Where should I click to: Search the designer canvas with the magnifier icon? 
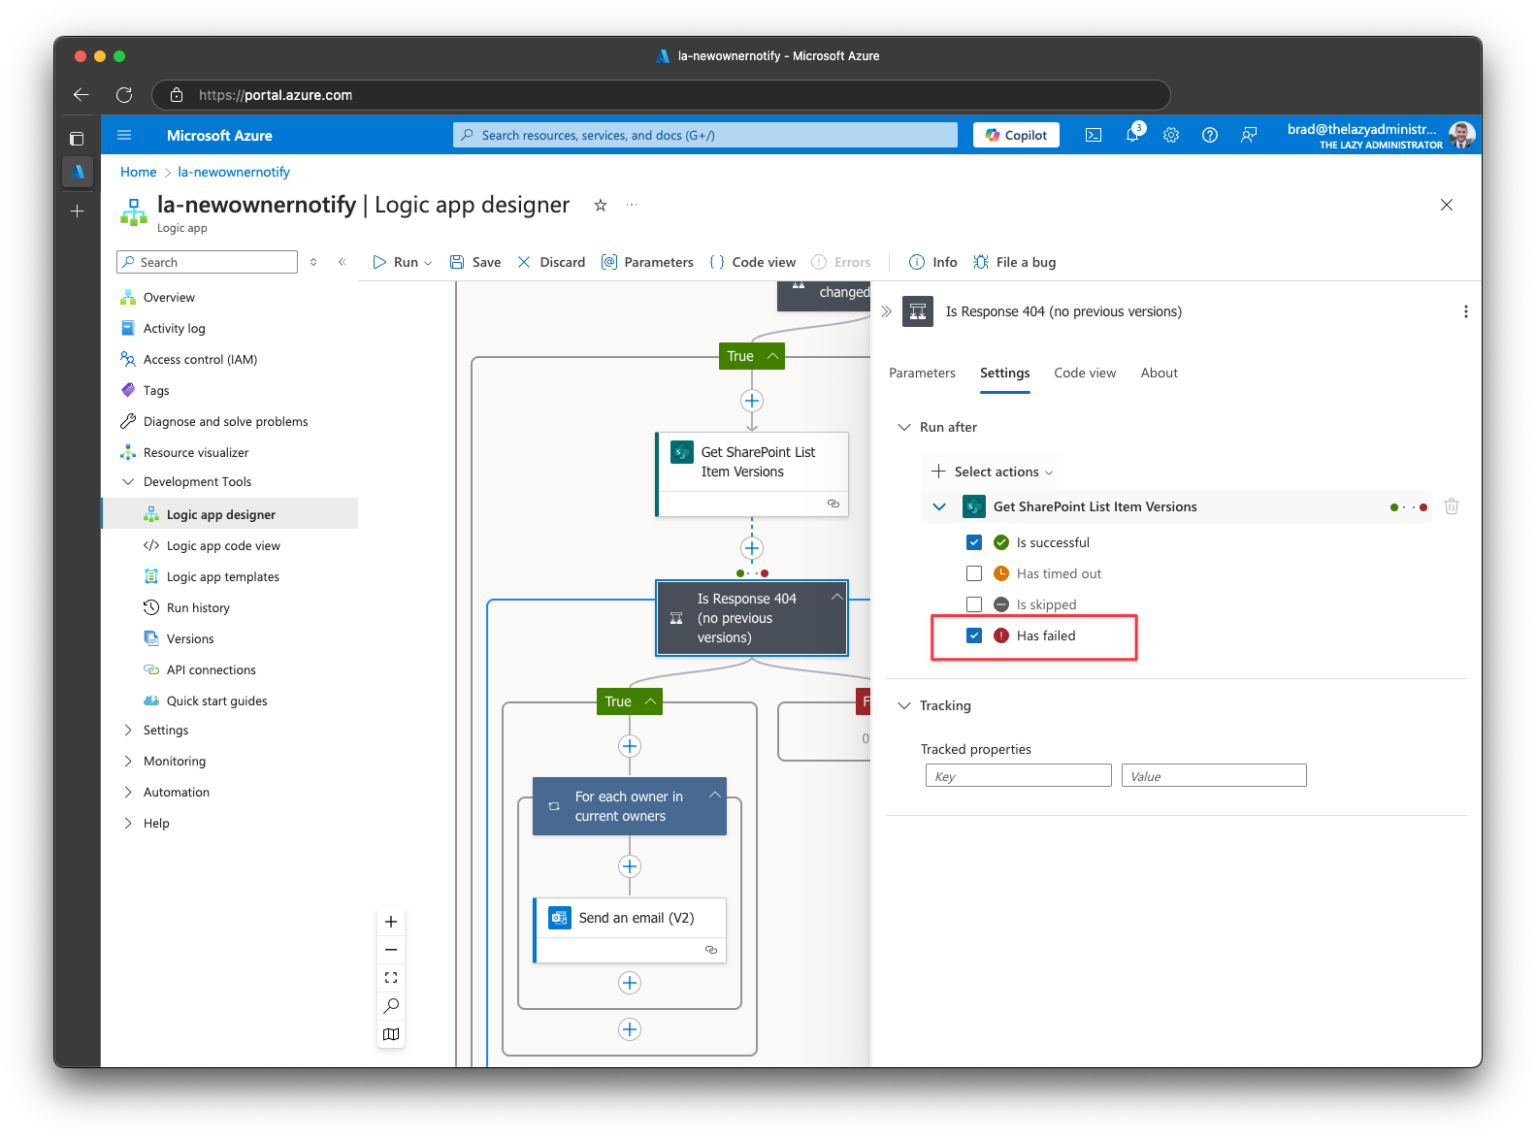[x=391, y=1006]
